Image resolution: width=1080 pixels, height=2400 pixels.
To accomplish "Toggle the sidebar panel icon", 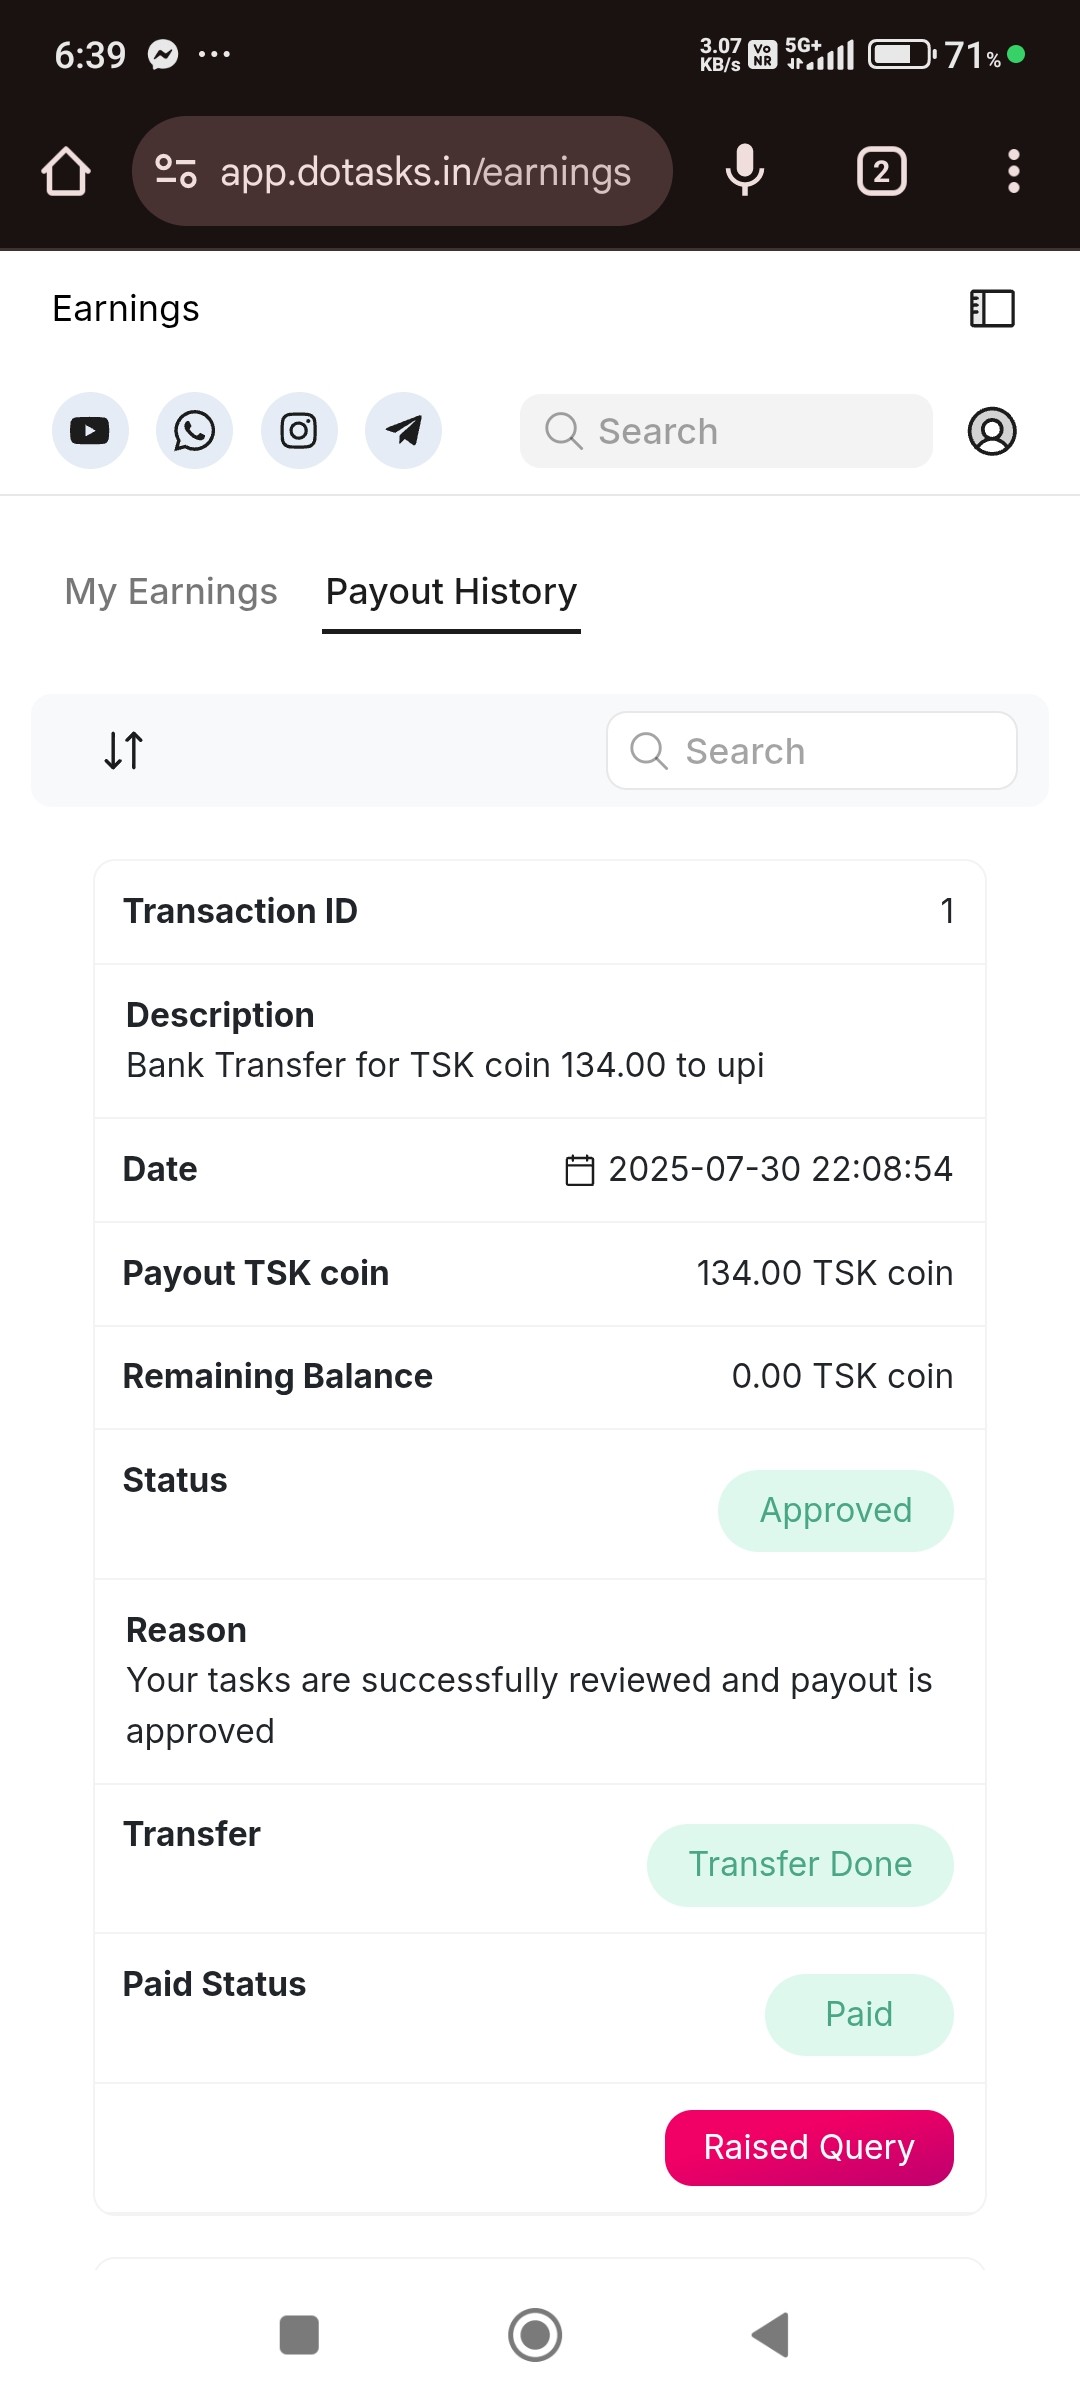I will tap(992, 308).
